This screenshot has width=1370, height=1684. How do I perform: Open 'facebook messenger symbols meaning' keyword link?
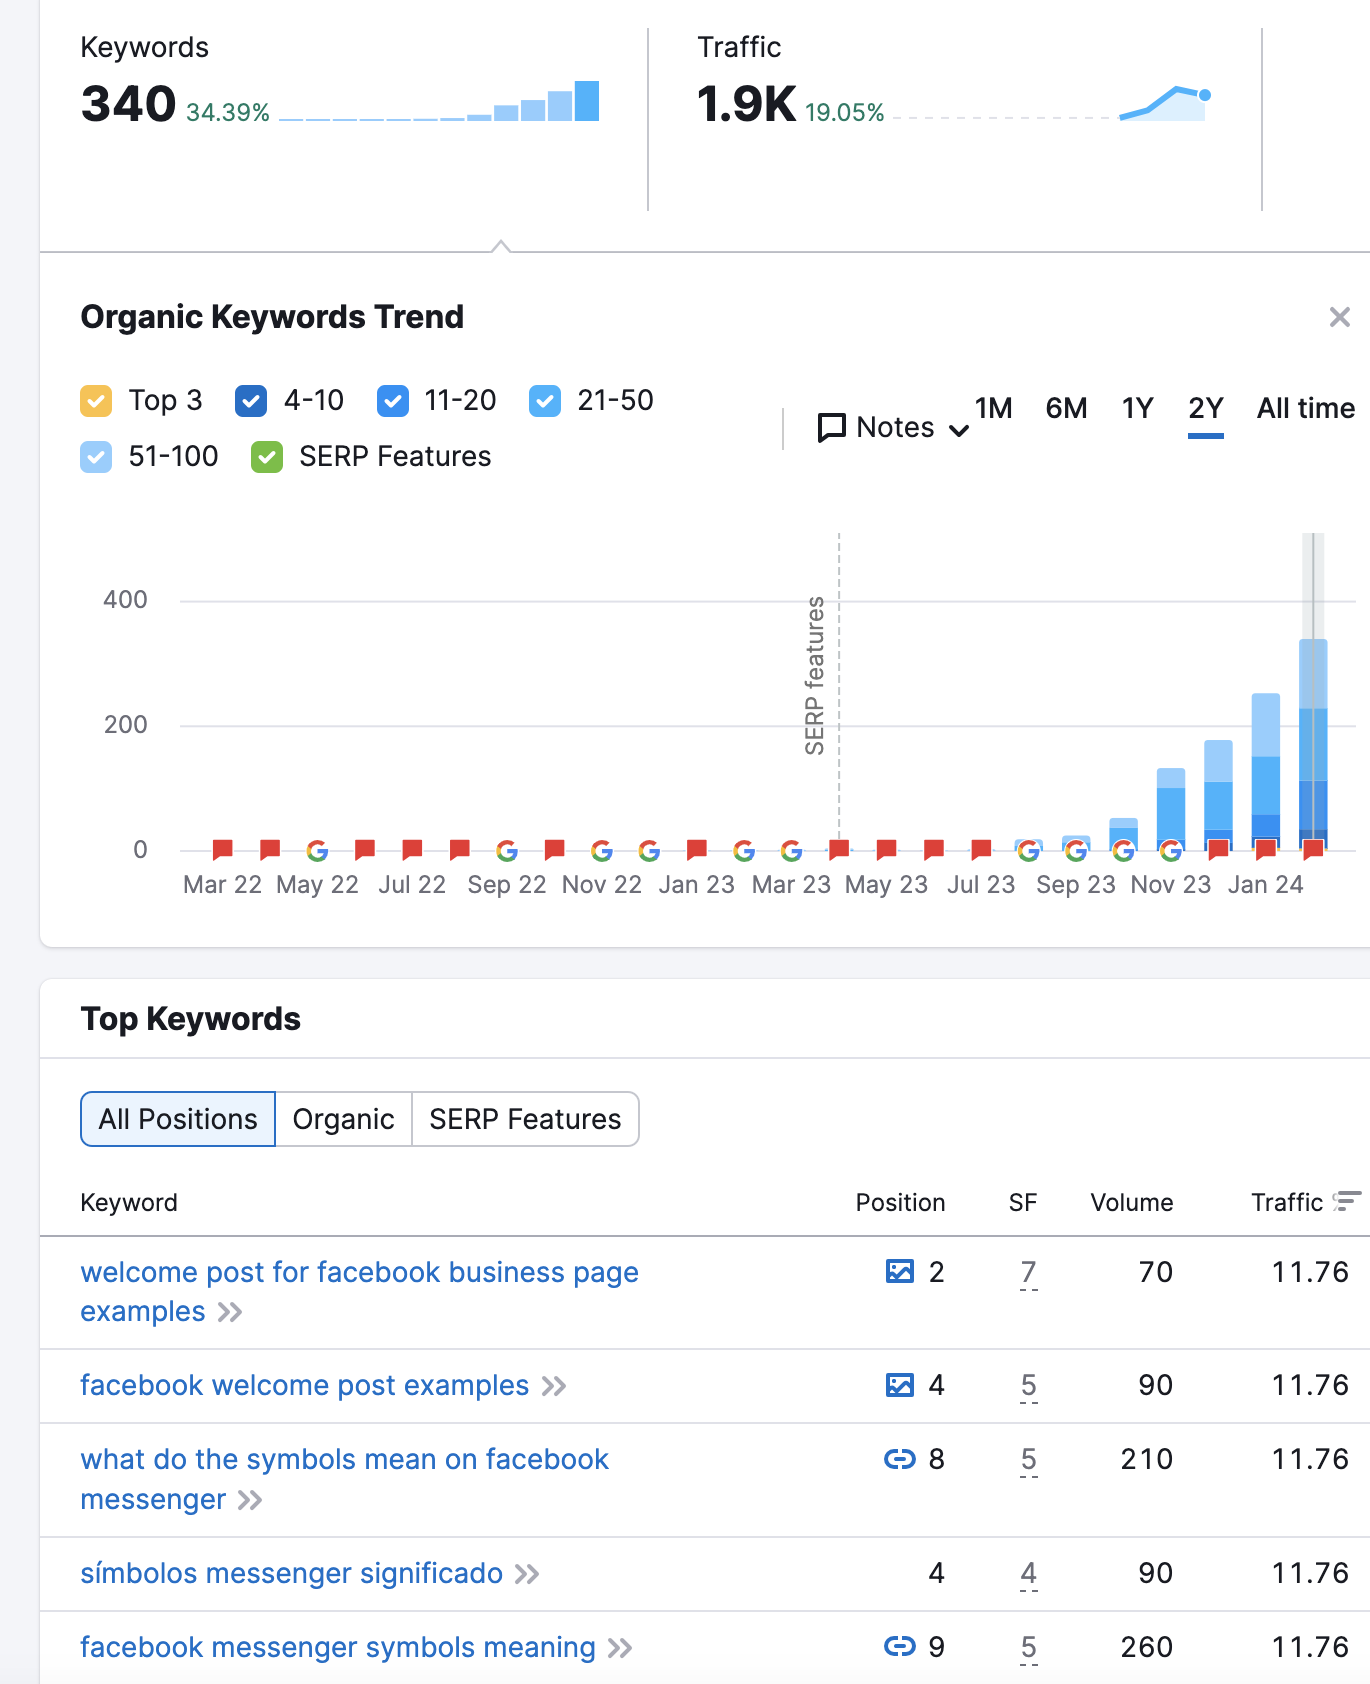(x=337, y=1648)
